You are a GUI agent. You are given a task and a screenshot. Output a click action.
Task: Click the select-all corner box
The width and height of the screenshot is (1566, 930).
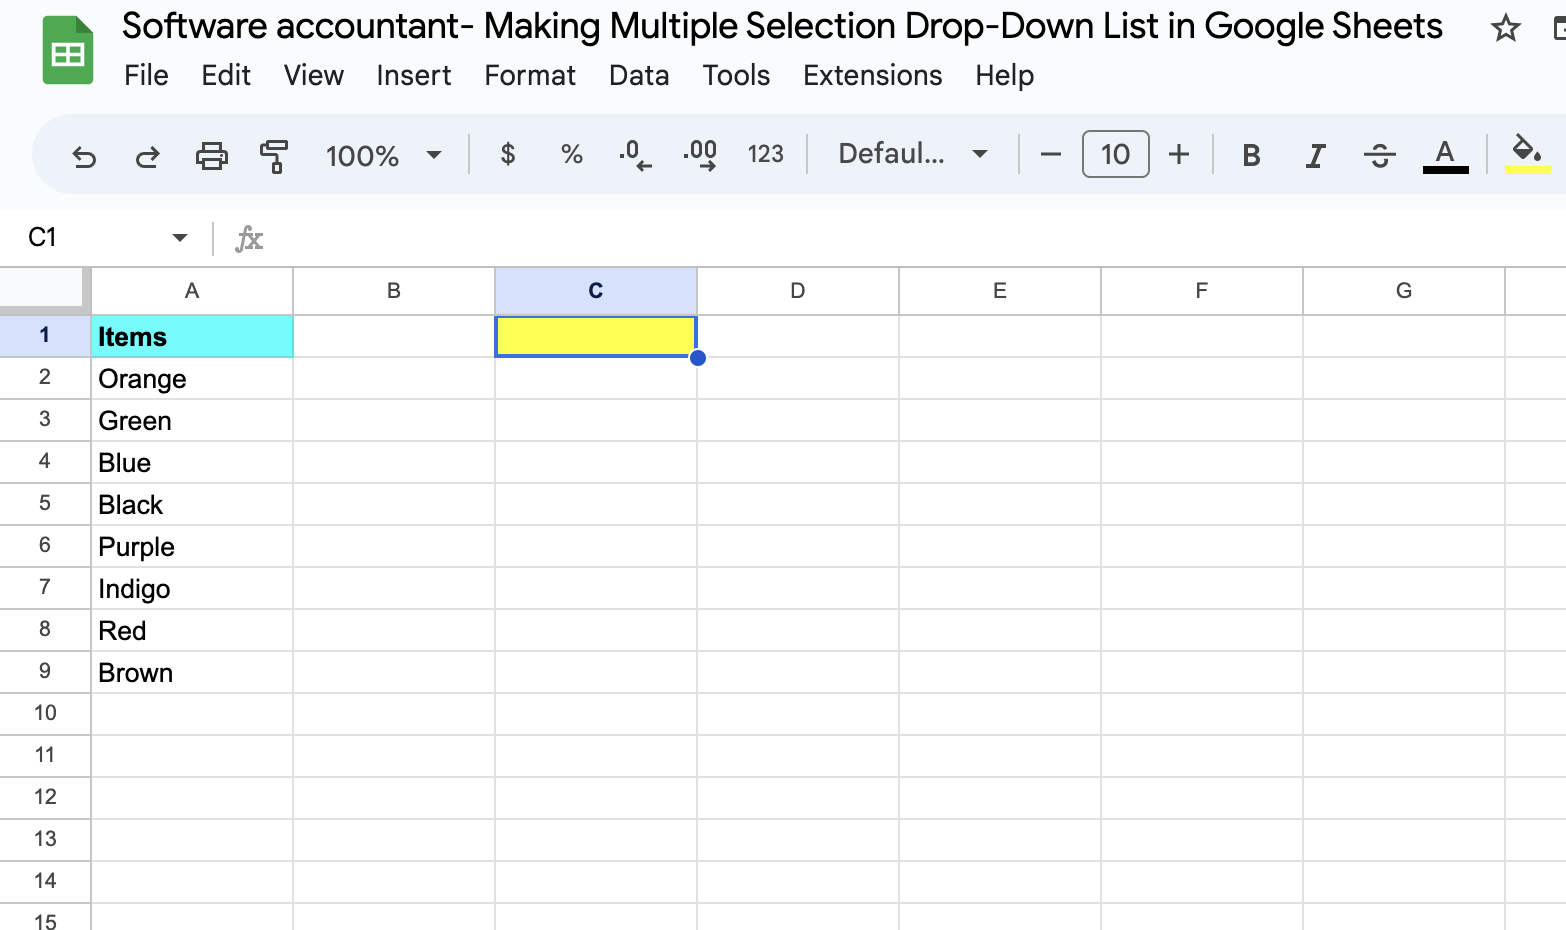point(44,289)
